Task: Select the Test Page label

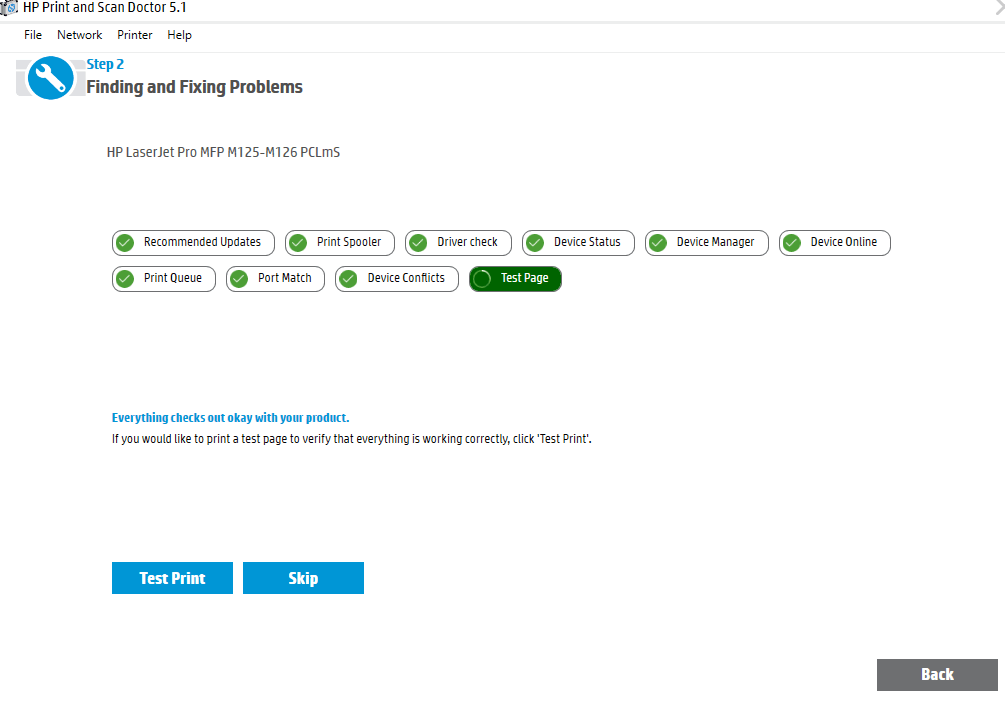Action: tap(524, 278)
